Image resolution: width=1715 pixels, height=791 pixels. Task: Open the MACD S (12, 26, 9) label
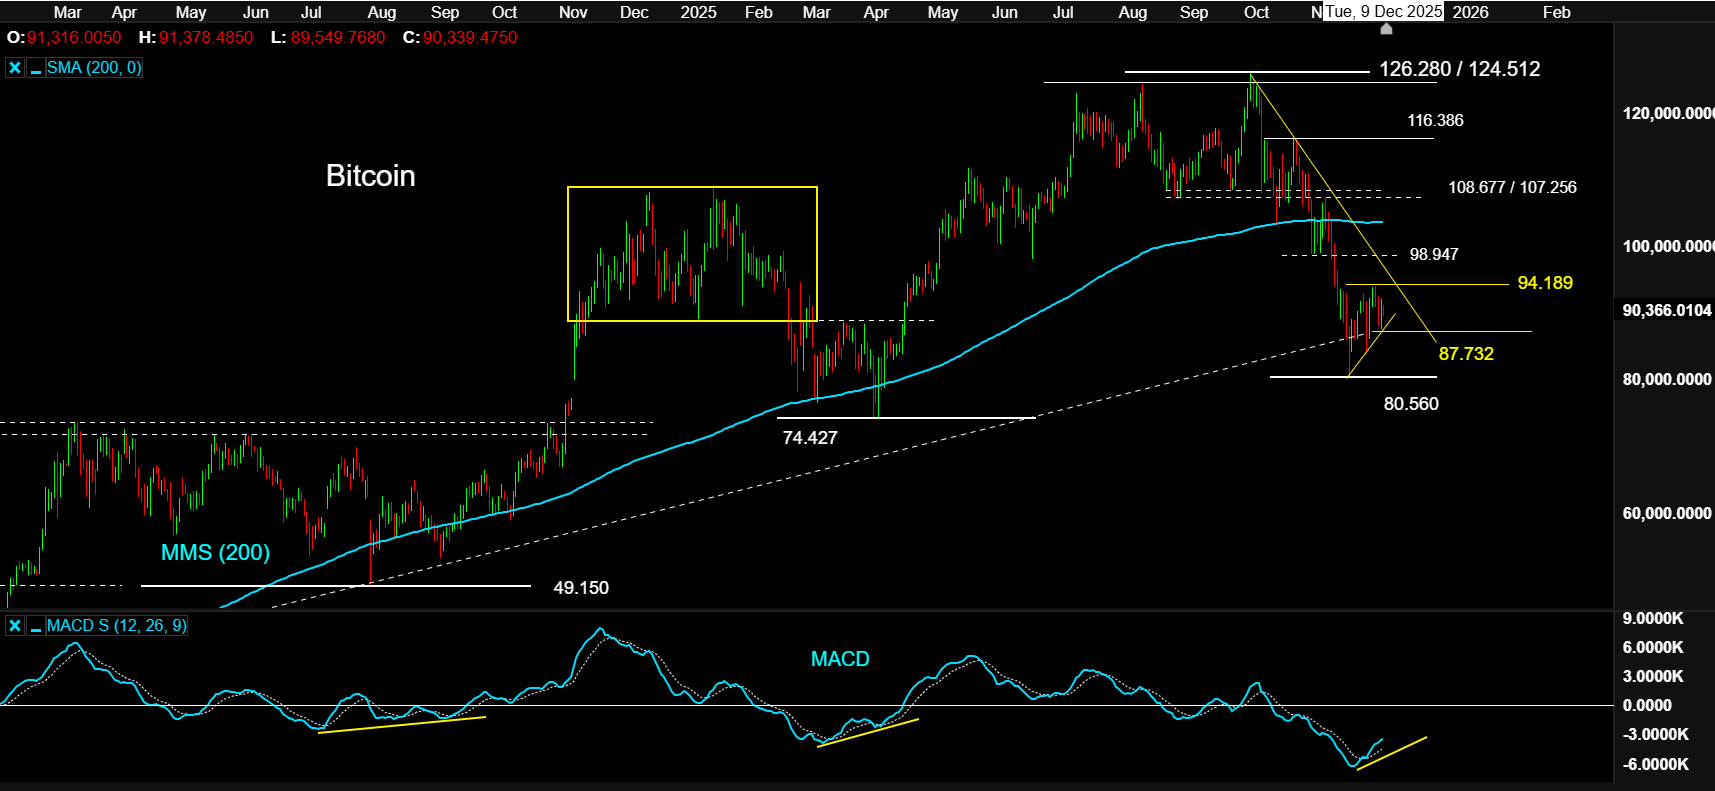tap(116, 626)
